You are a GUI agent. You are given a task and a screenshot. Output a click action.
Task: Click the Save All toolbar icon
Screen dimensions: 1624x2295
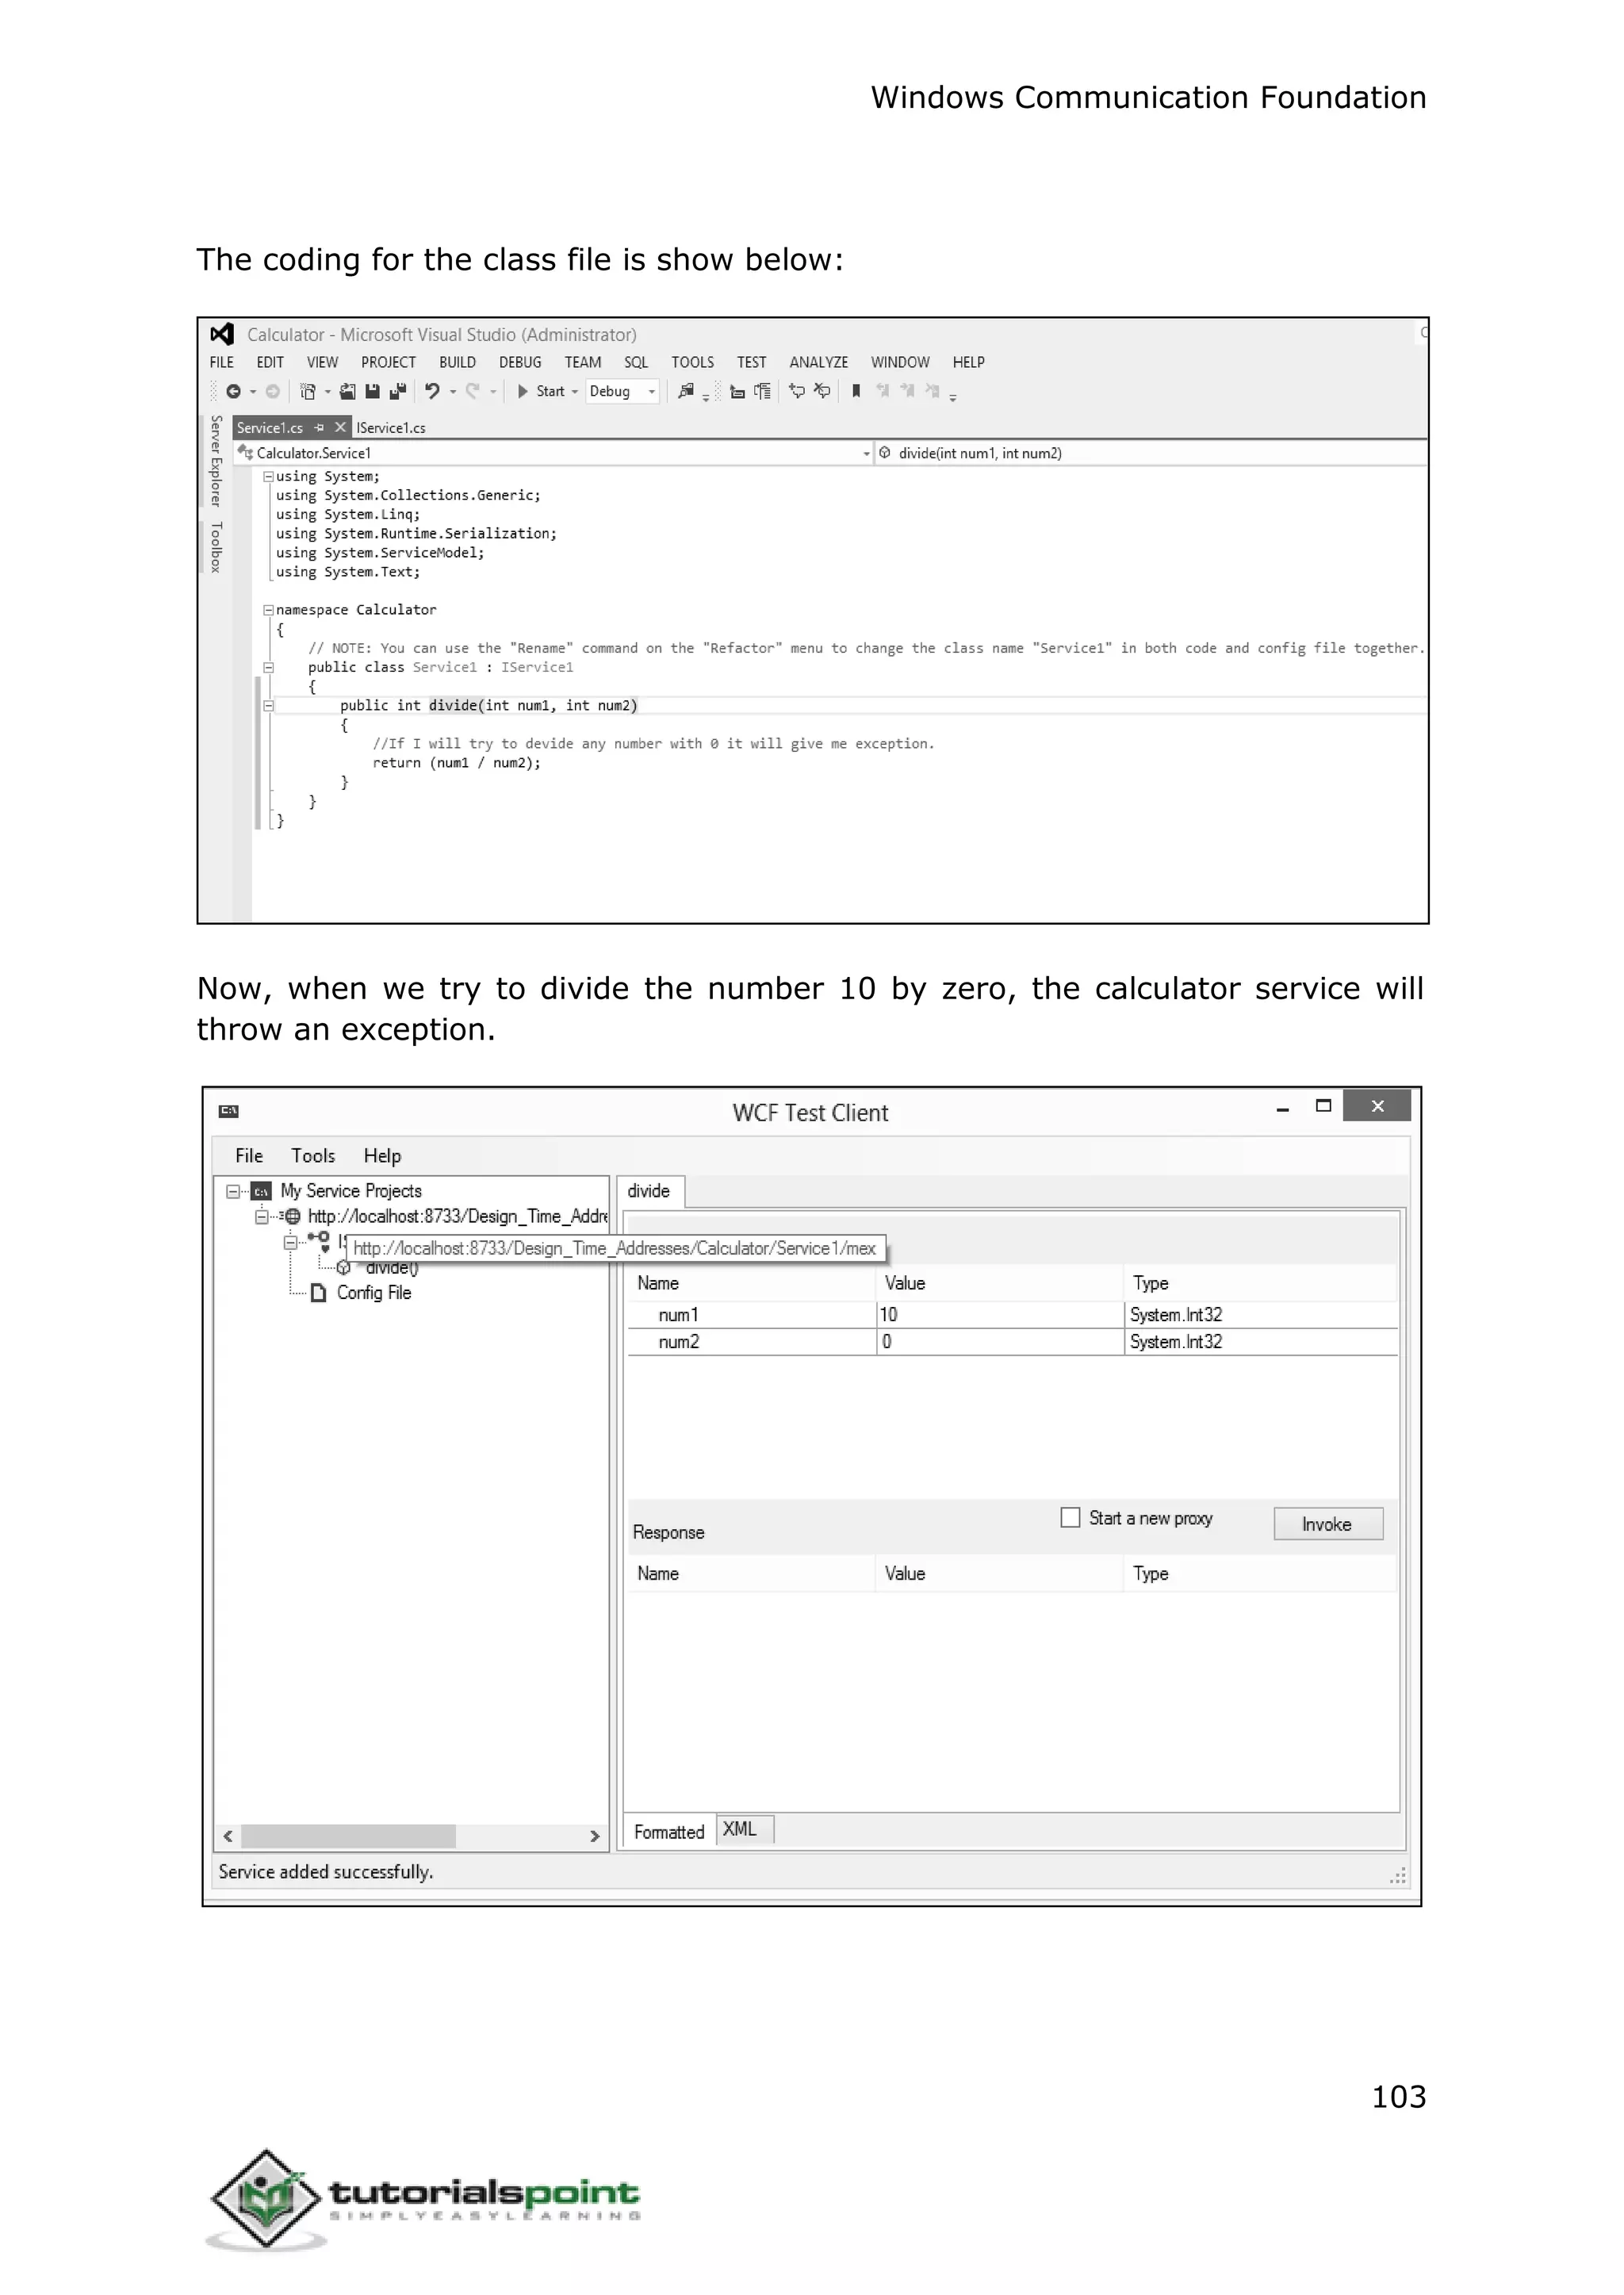tap(397, 391)
